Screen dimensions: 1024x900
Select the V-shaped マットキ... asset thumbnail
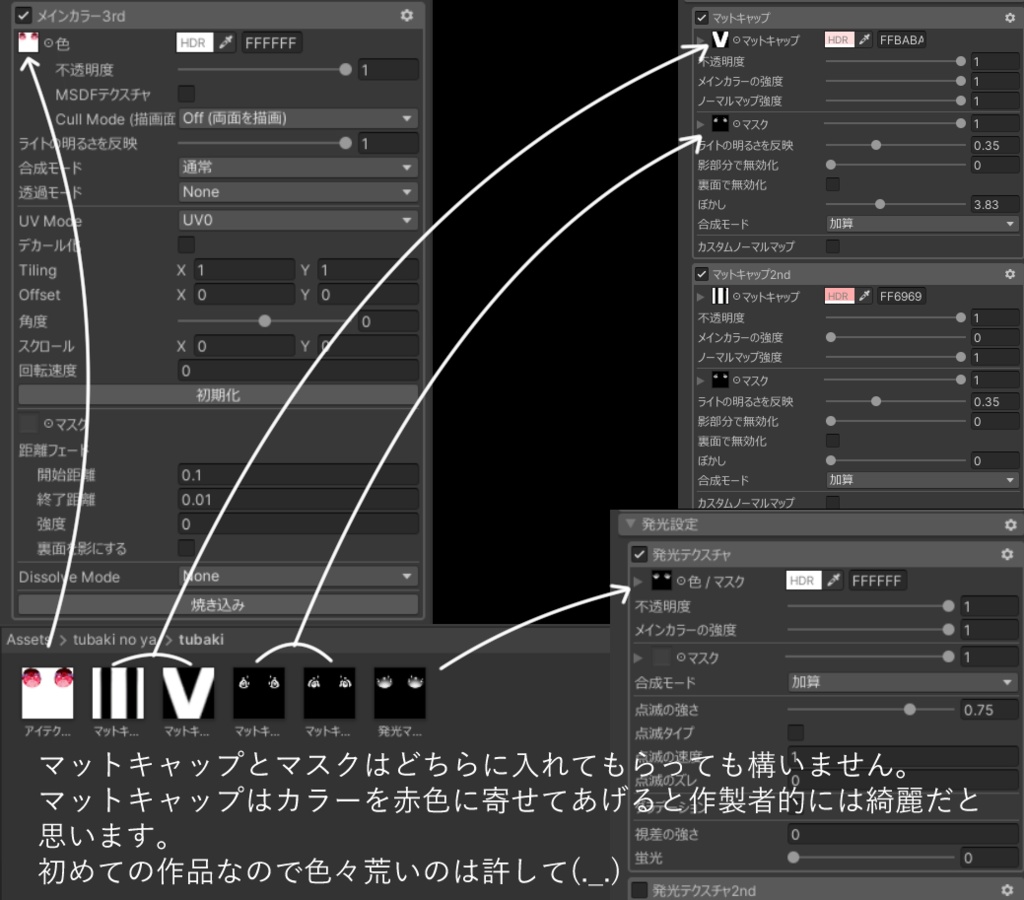pos(188,692)
